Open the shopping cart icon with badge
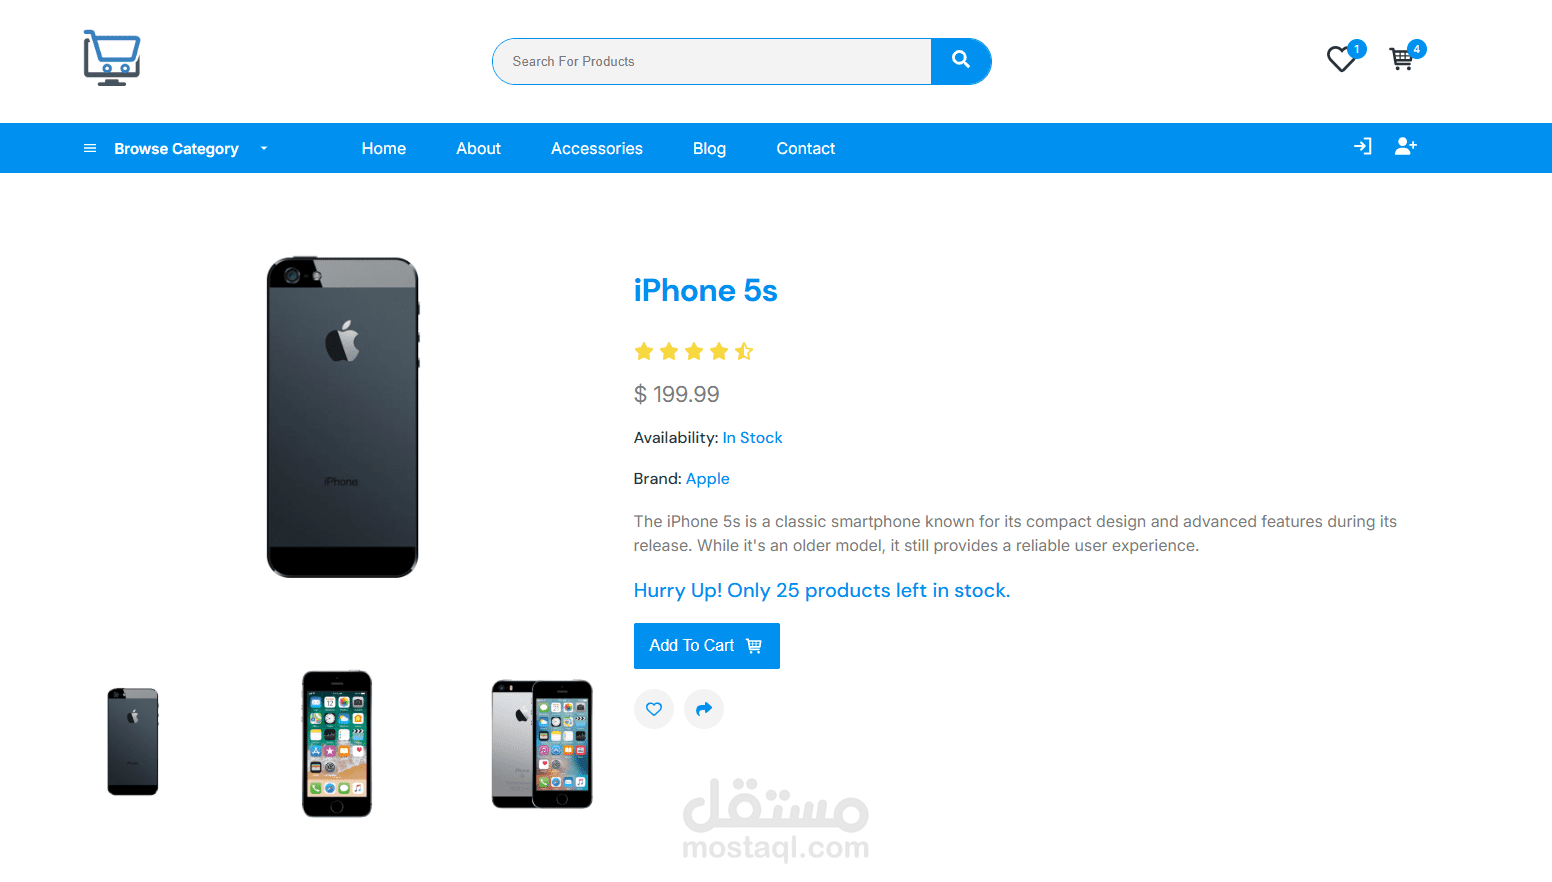 point(1401,59)
